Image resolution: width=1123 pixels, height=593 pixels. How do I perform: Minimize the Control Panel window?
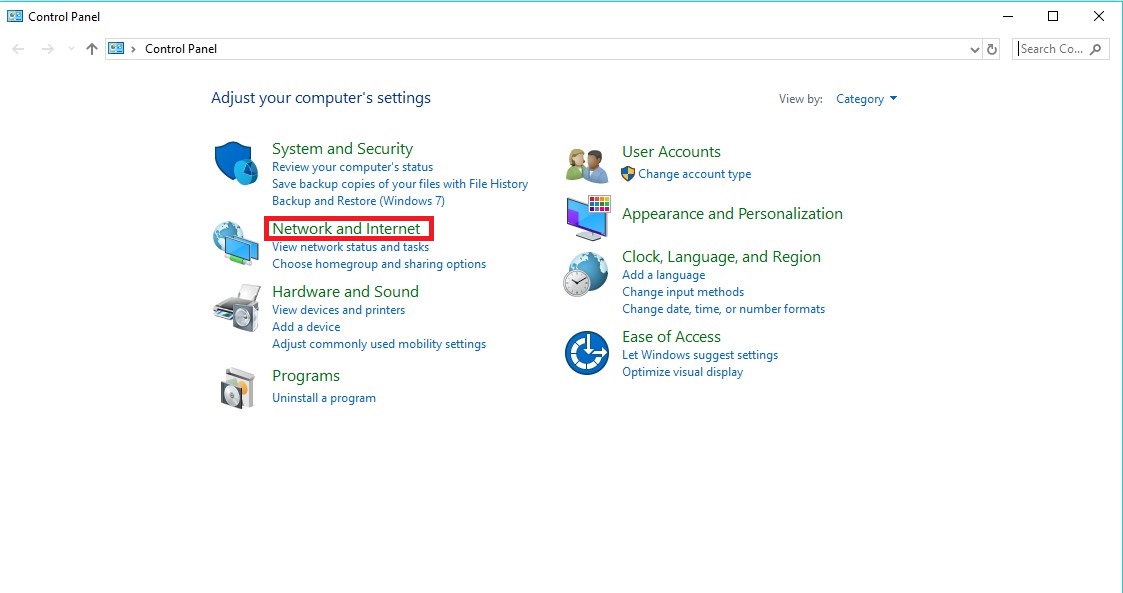click(x=1008, y=16)
